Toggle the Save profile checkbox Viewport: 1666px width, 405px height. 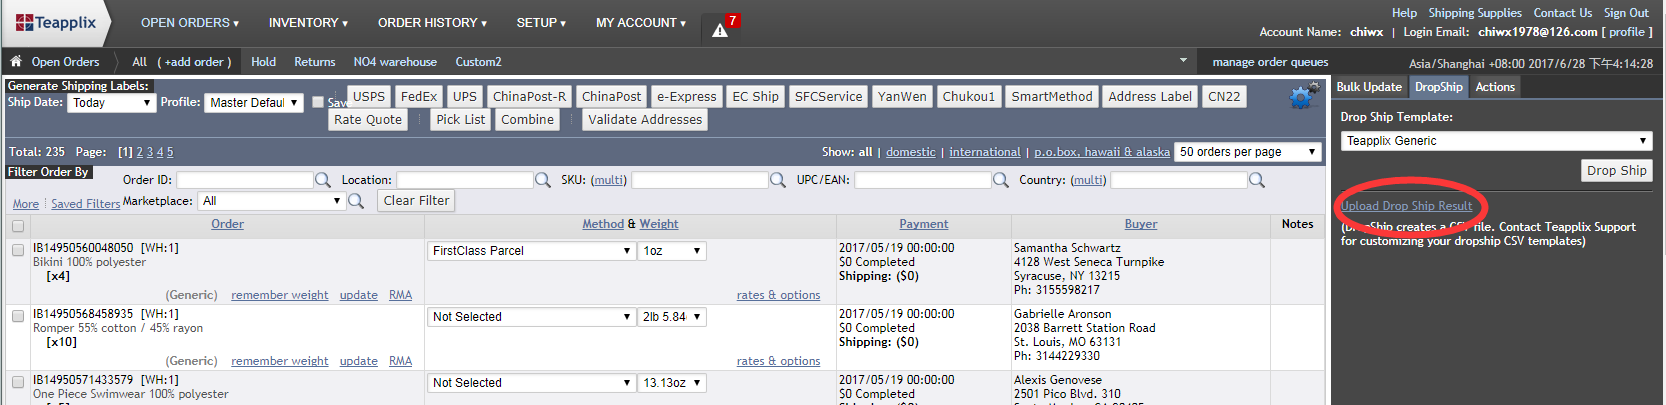[x=318, y=102]
